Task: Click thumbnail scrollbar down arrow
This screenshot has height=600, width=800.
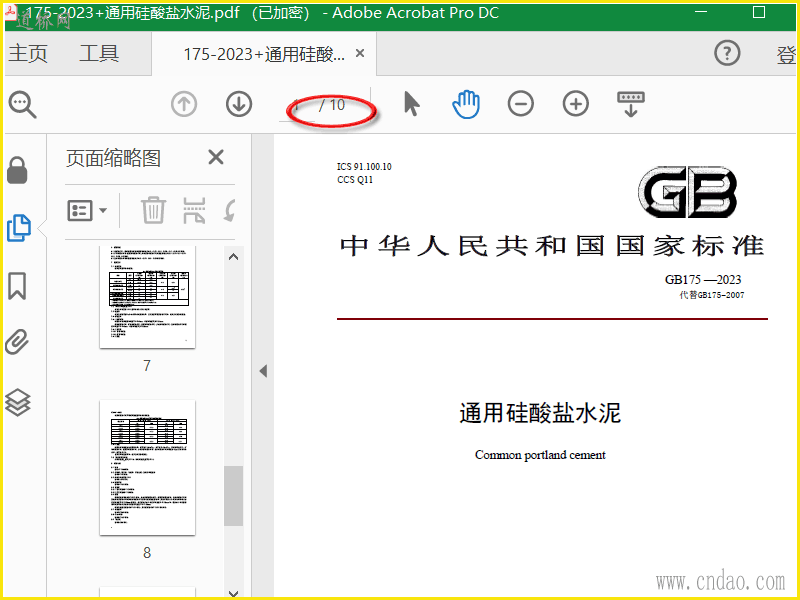Action: coord(234,593)
